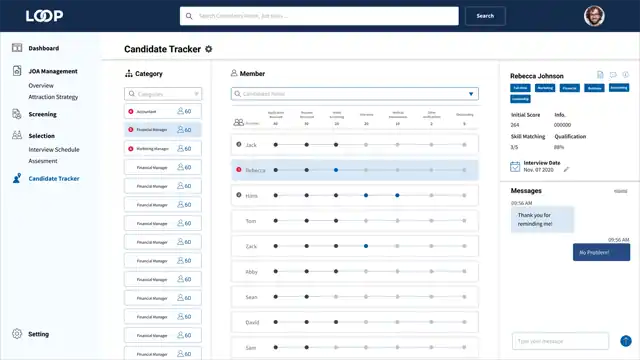Open chat icon for Rebecca Johnson
The width and height of the screenshot is (640, 360).
[613, 75]
